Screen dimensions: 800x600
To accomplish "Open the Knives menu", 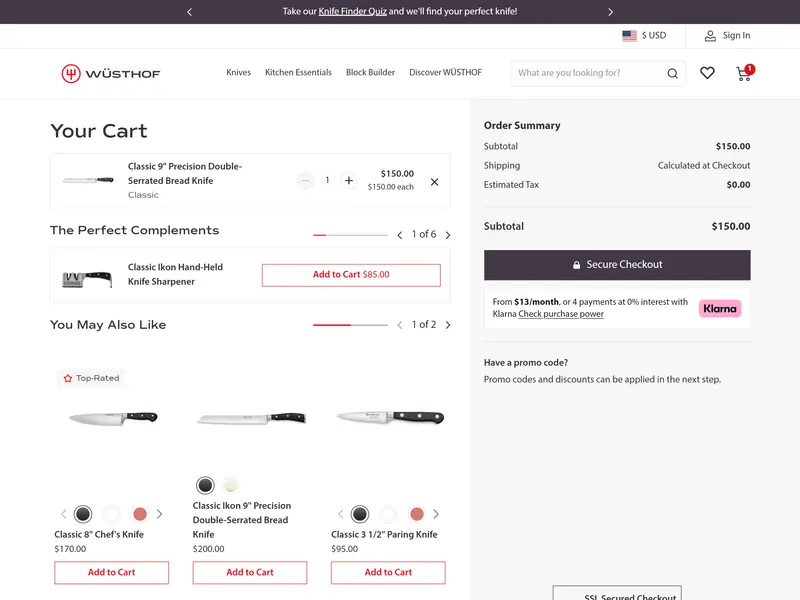I will [x=238, y=72].
